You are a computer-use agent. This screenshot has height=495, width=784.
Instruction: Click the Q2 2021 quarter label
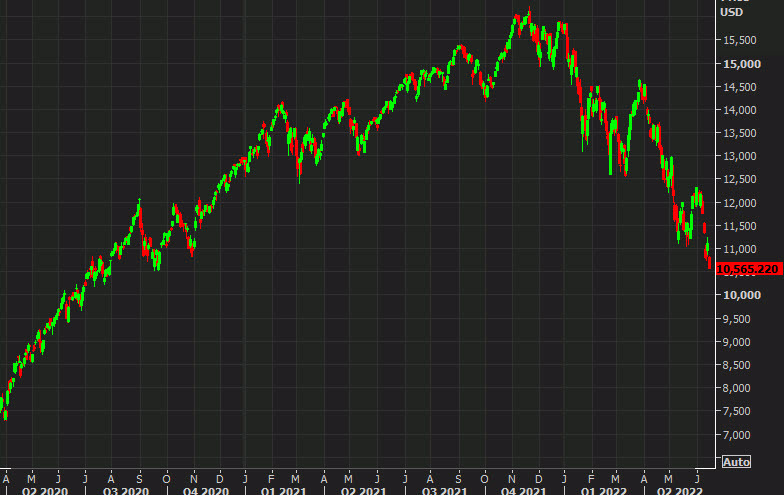(364, 490)
